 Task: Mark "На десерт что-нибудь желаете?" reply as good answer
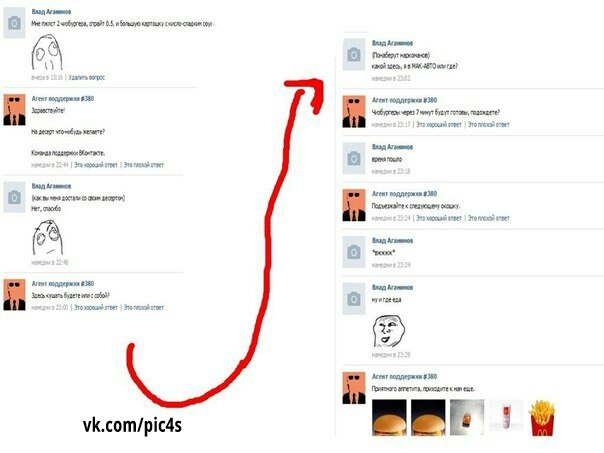click(96, 165)
